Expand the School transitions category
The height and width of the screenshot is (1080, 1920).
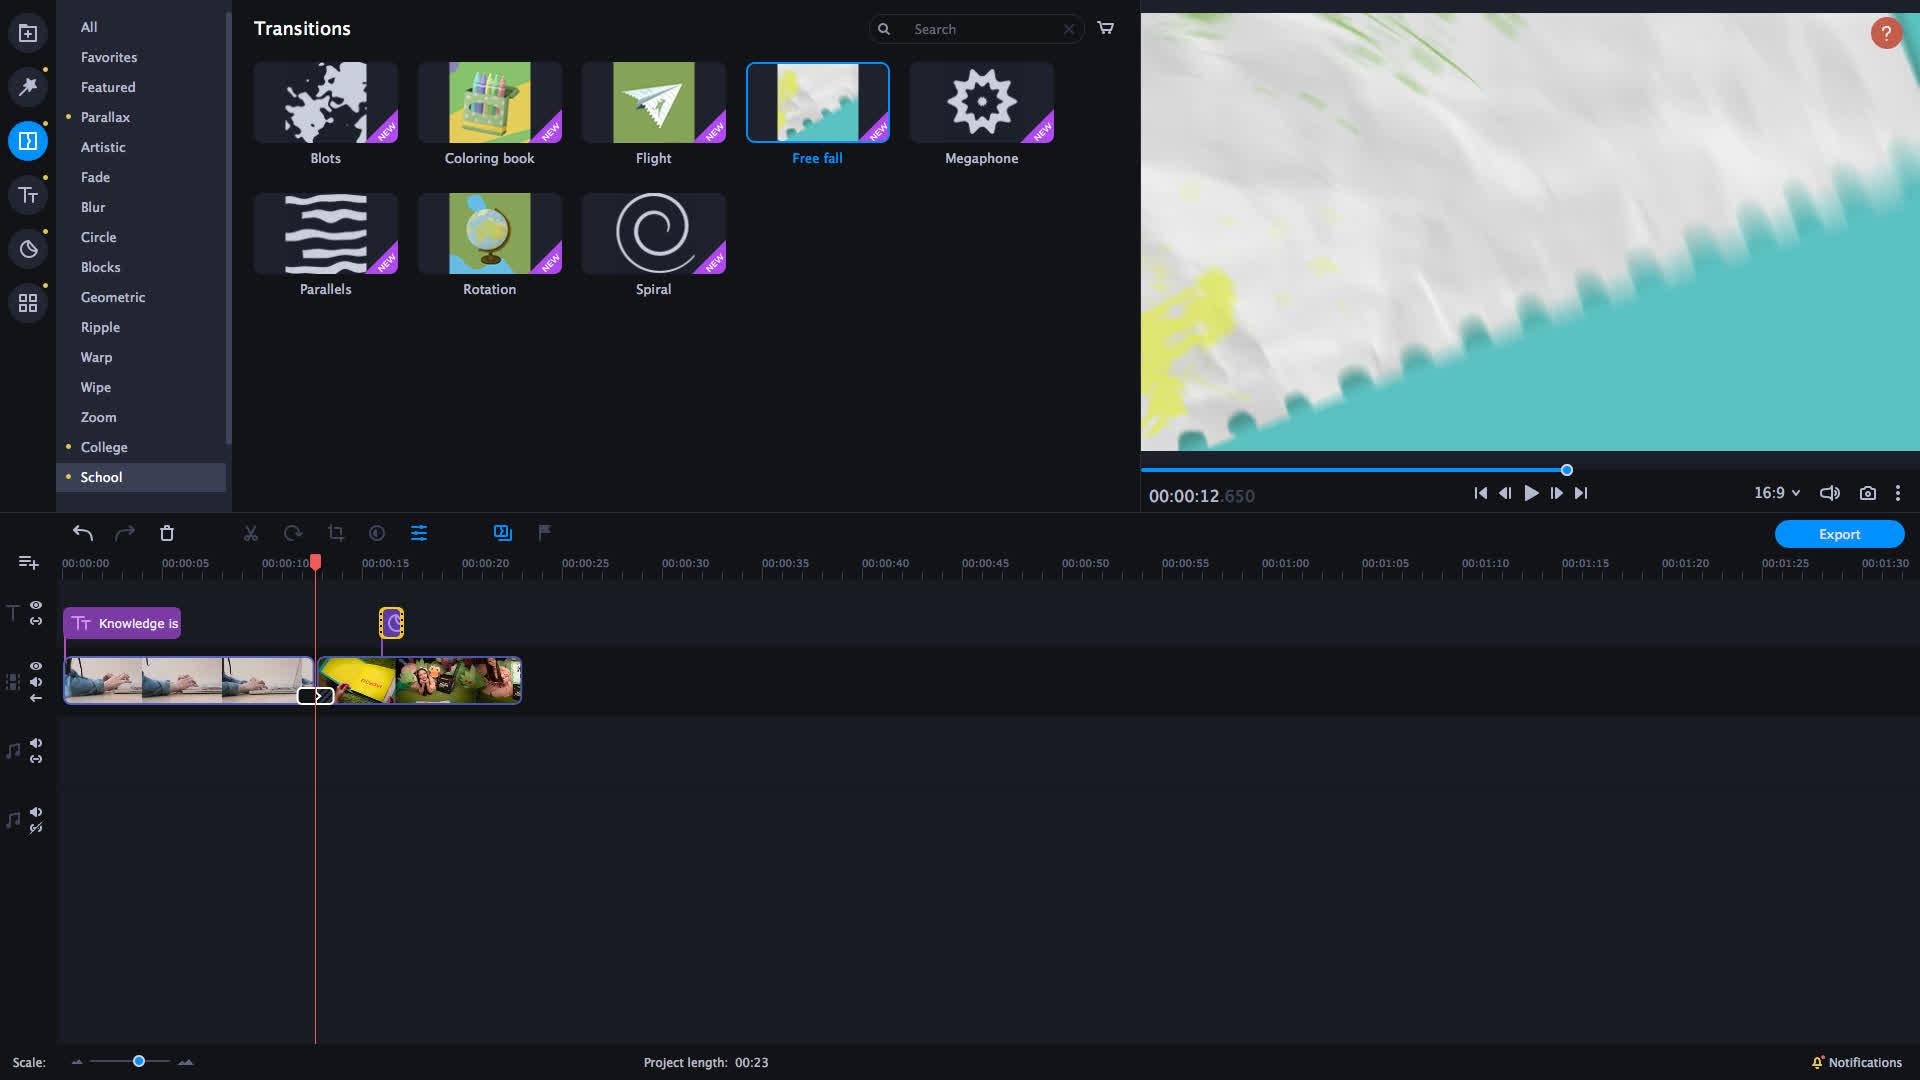[101, 477]
